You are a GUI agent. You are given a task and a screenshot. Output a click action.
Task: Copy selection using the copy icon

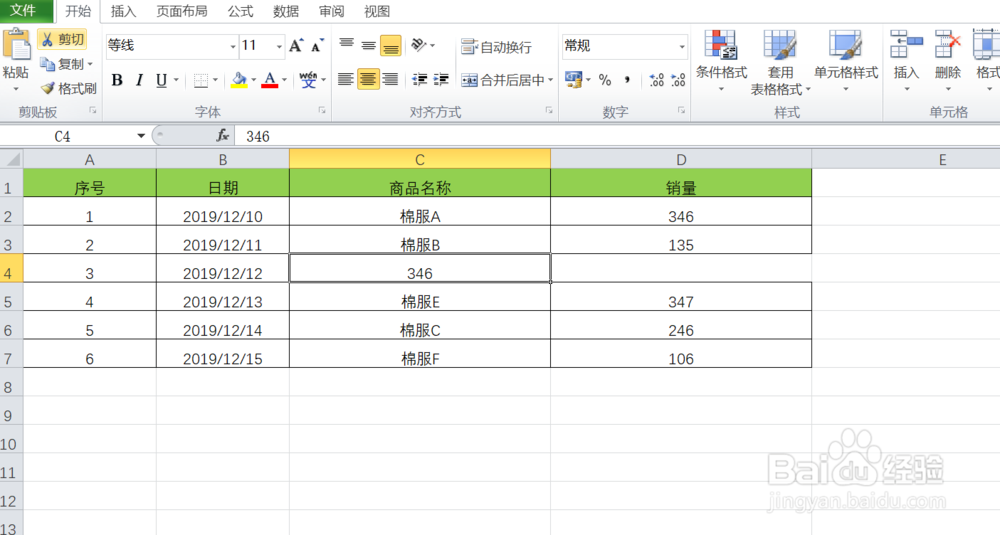pos(47,64)
